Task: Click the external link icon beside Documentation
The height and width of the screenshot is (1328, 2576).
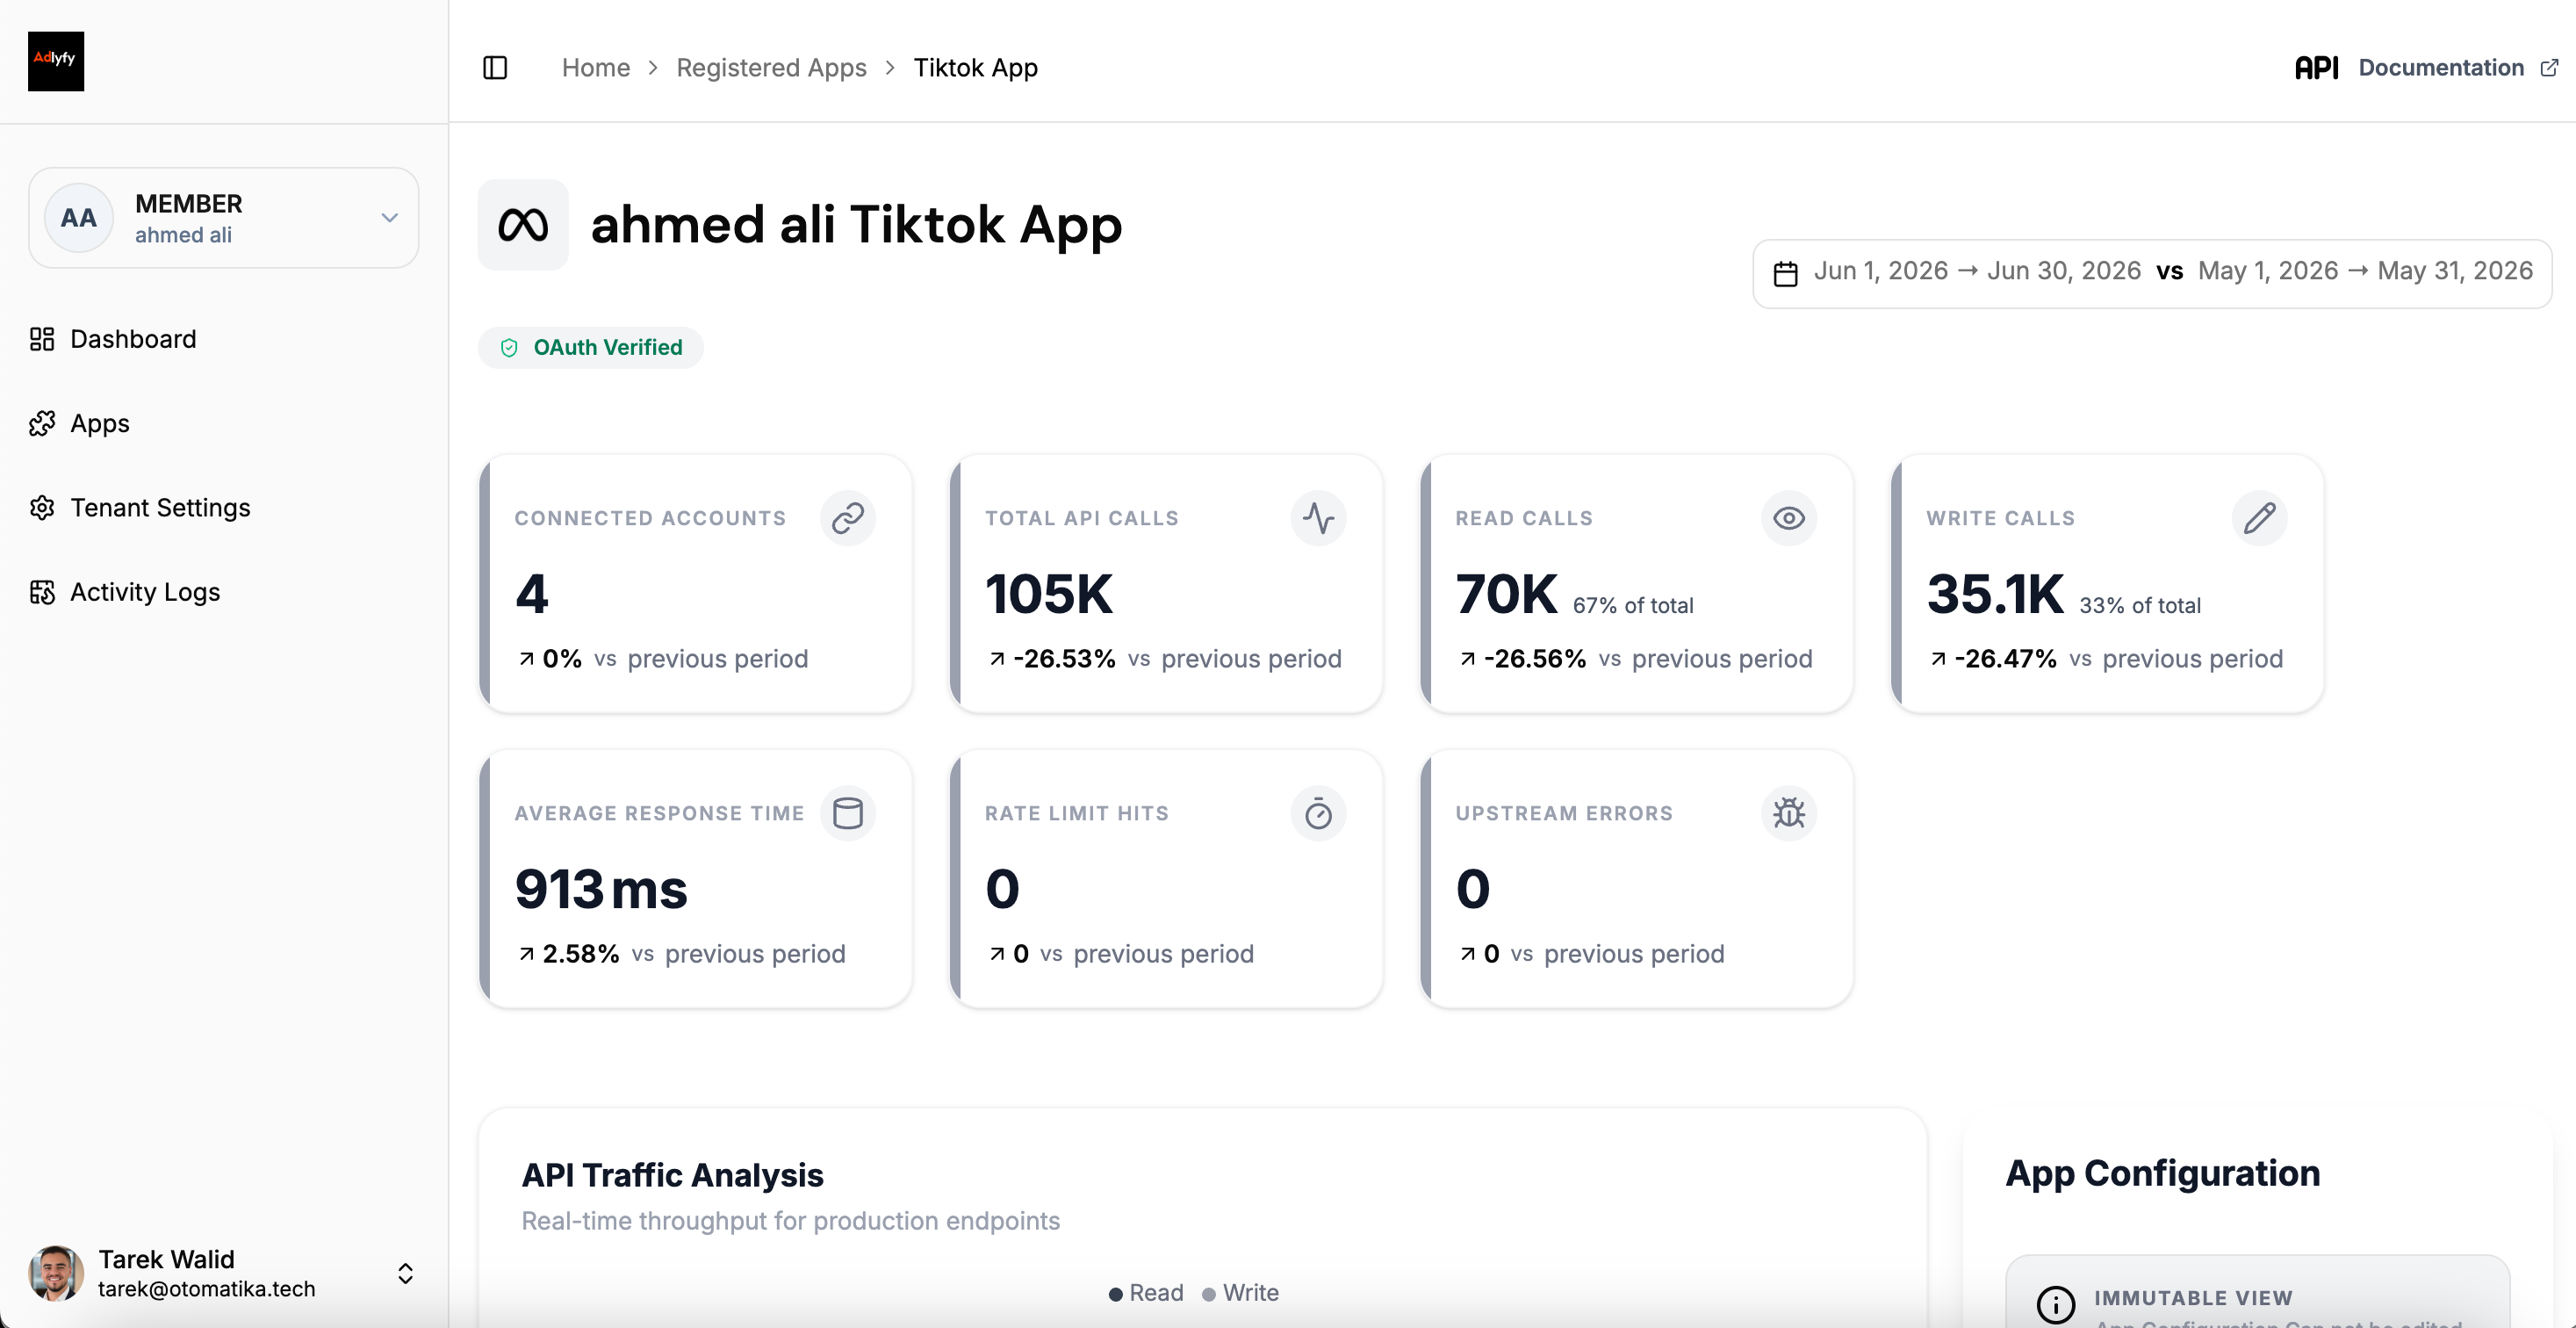Action: pyautogui.click(x=2549, y=68)
